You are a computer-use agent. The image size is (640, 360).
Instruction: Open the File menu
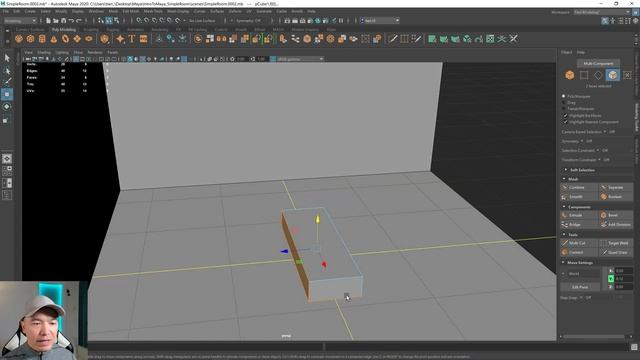point(5,11)
